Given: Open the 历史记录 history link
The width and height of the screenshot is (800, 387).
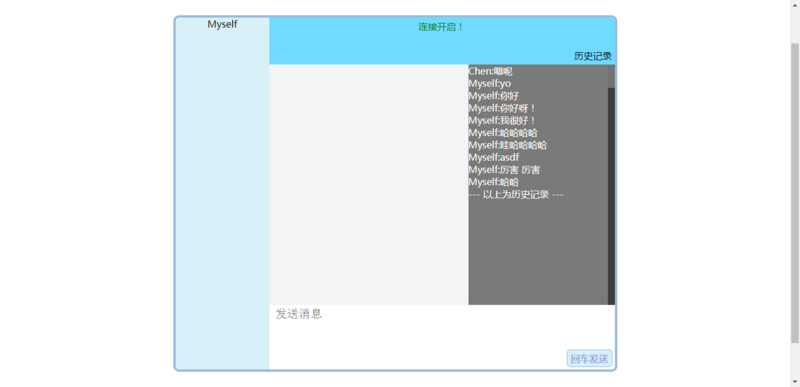Looking at the screenshot, I should pyautogui.click(x=592, y=57).
